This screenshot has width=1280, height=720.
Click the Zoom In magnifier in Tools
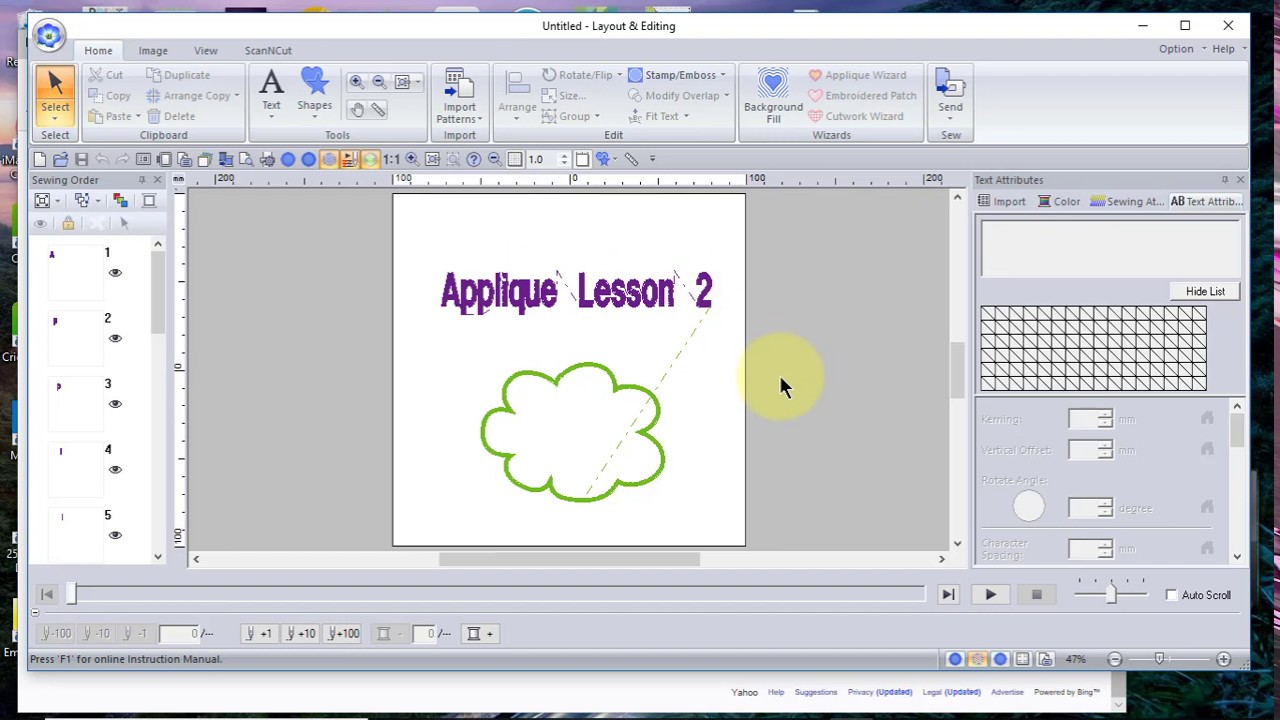tap(357, 82)
